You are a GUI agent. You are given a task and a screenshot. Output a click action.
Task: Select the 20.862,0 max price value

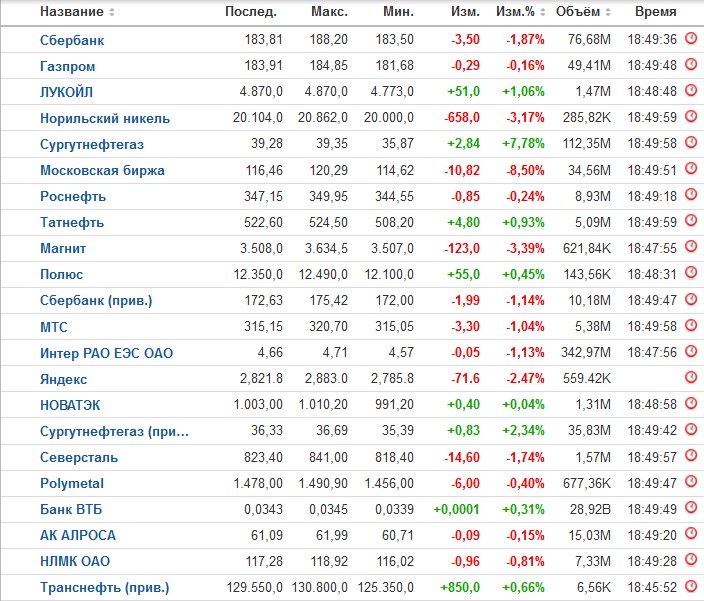tap(322, 118)
